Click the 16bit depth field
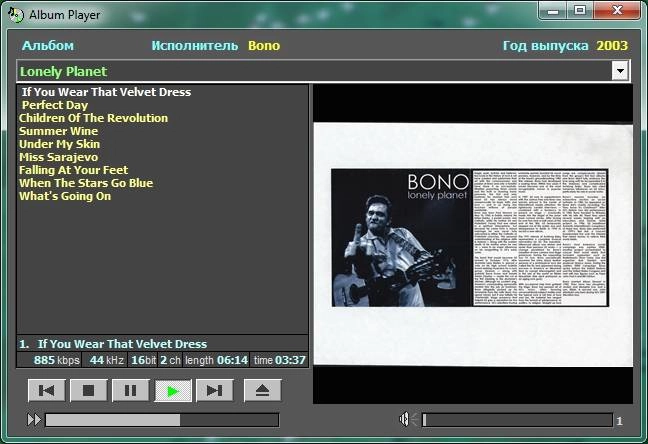Screen dimensions: 648x444 click(x=143, y=360)
